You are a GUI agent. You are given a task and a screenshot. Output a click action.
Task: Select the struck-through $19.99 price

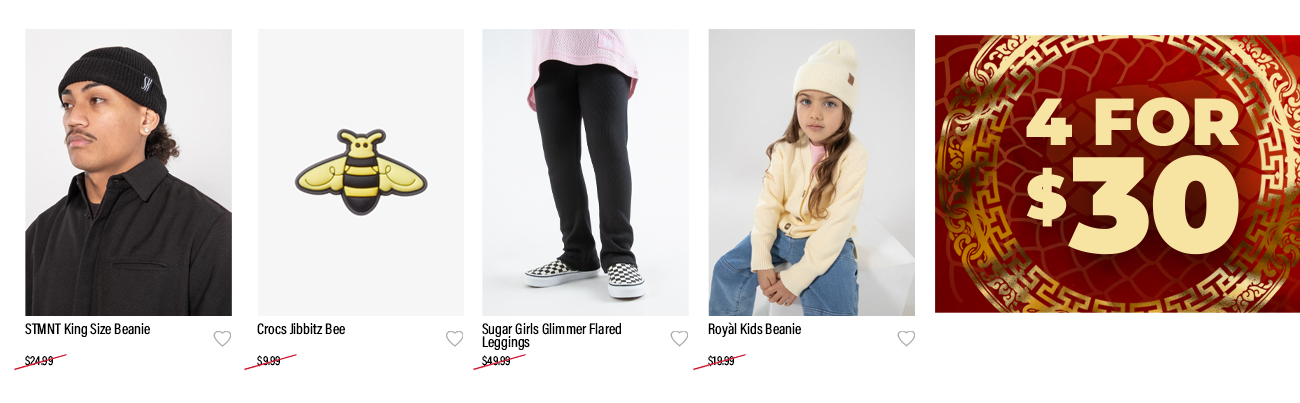coord(721,361)
